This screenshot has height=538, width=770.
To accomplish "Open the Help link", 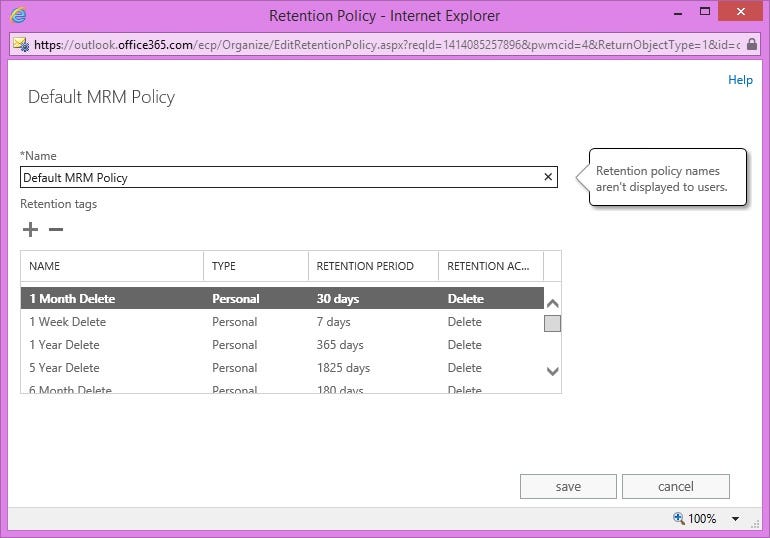I will tap(740, 80).
